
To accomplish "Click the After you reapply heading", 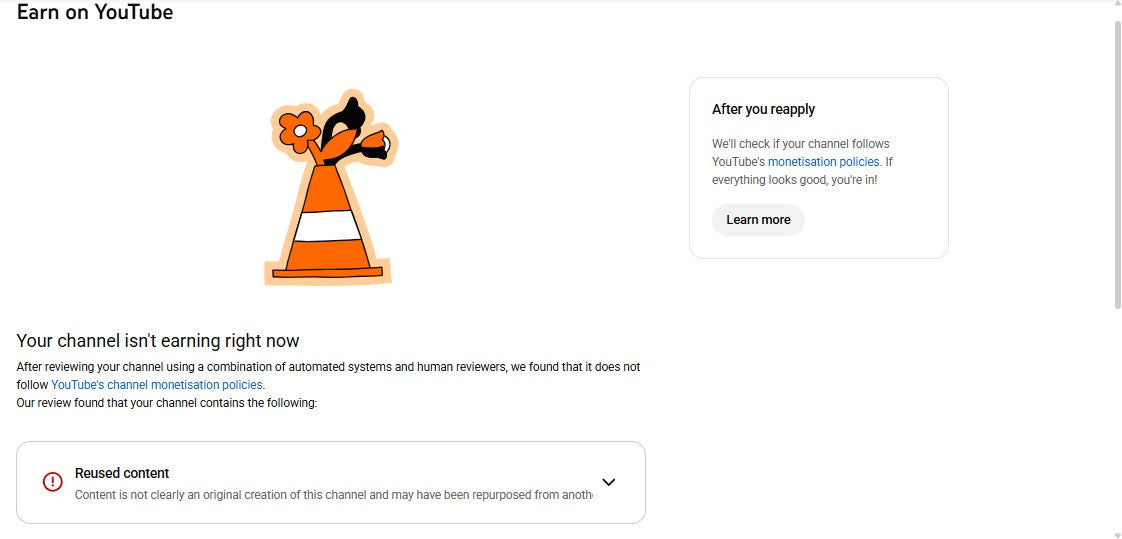I will click(x=763, y=109).
